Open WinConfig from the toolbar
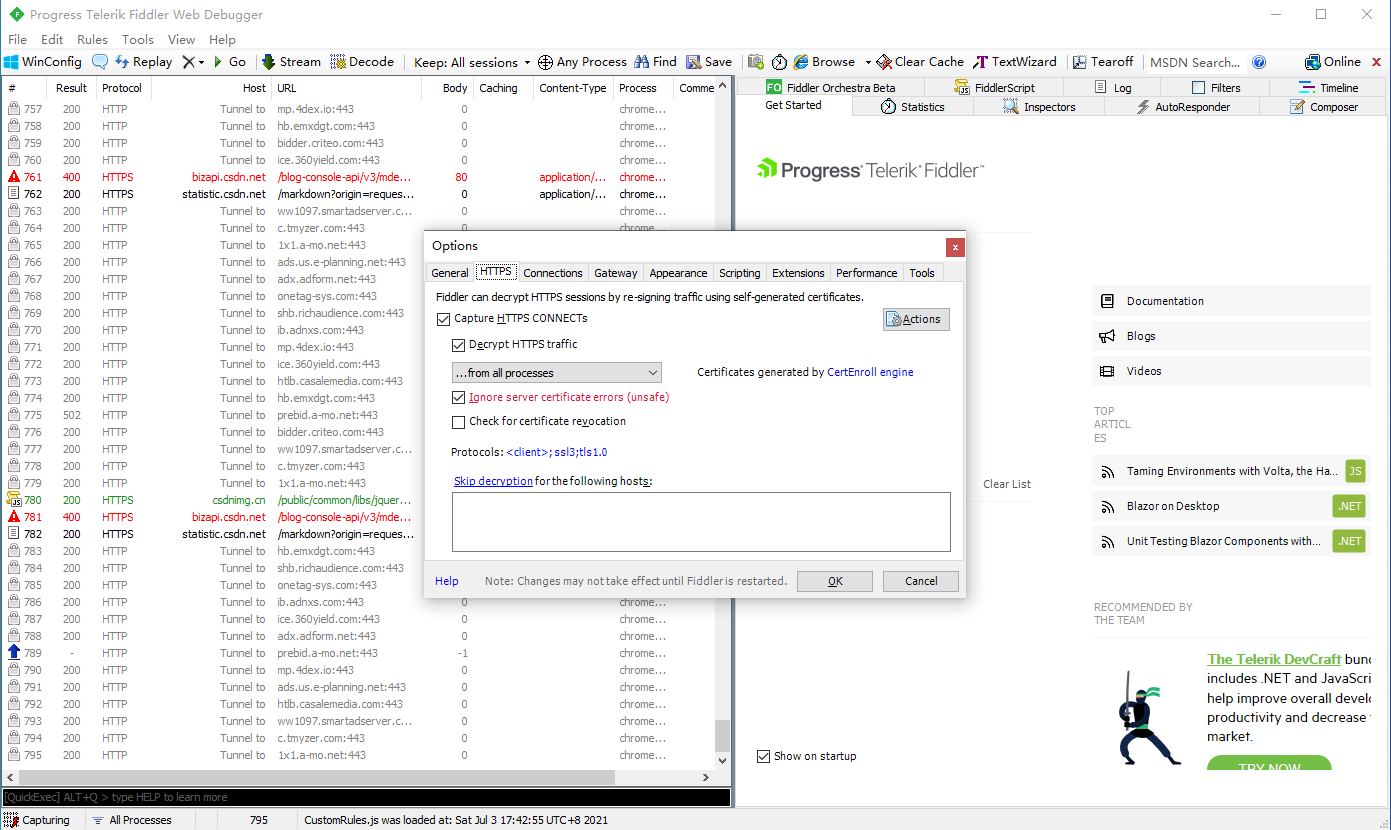The height and width of the screenshot is (830, 1391). (42, 62)
